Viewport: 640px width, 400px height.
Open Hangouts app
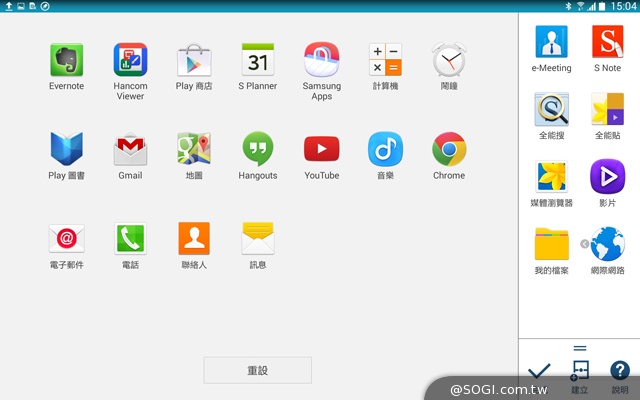(258, 149)
